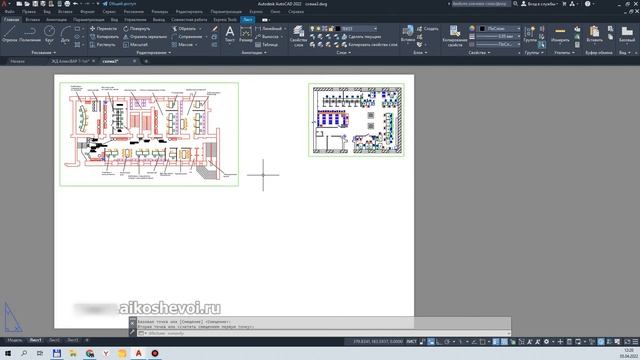Expand the Редактирование panel
Viewport: 640px width, 360px height.
click(x=153, y=53)
